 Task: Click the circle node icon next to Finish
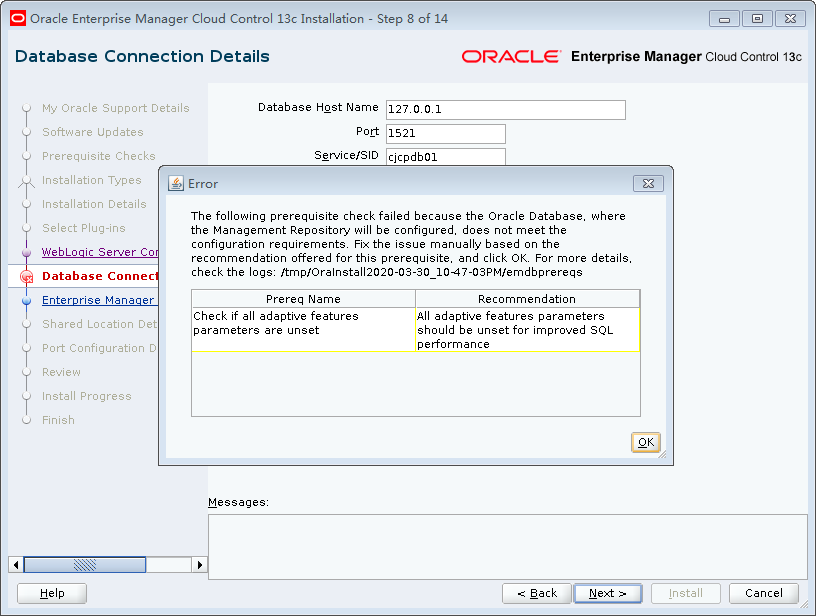pyautogui.click(x=26, y=420)
